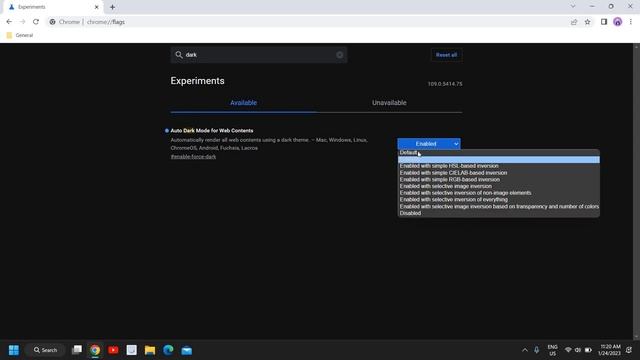Open the notification center icon
This screenshot has width=640, height=360.
pyautogui.click(x=629, y=350)
